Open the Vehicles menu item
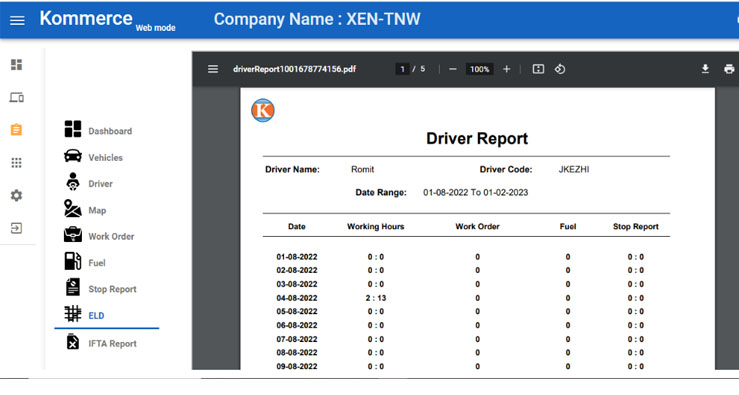 (x=106, y=157)
